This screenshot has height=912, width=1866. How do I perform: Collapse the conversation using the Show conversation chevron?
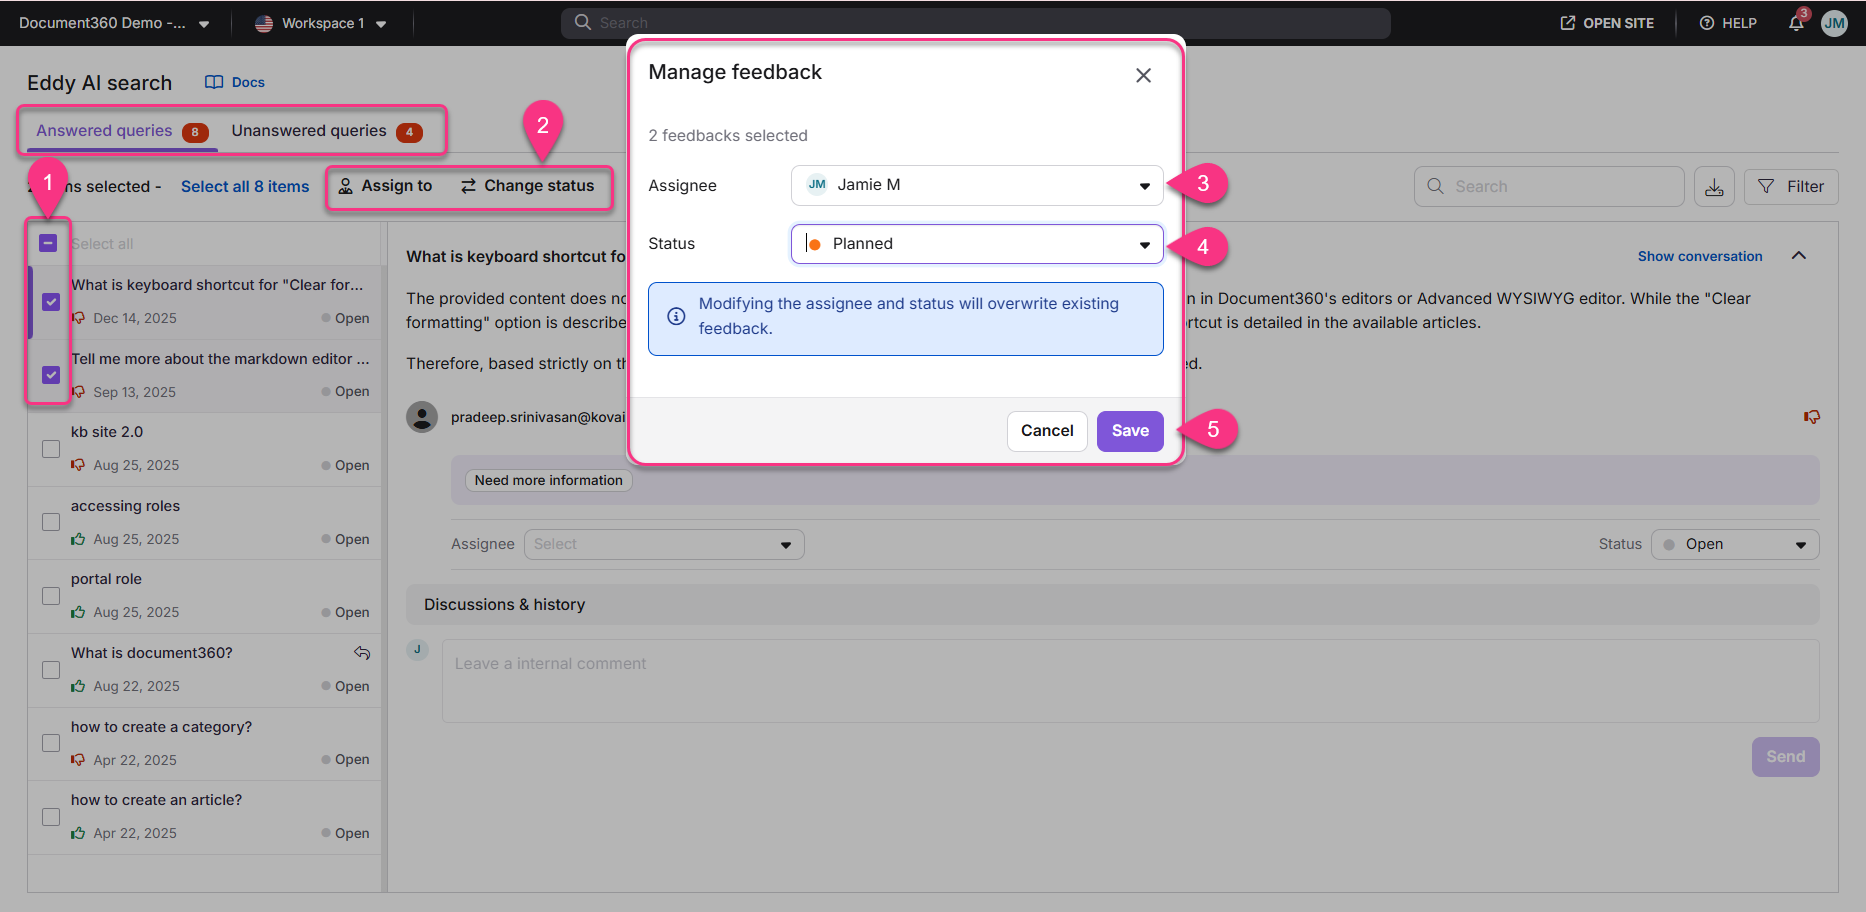click(x=1799, y=256)
